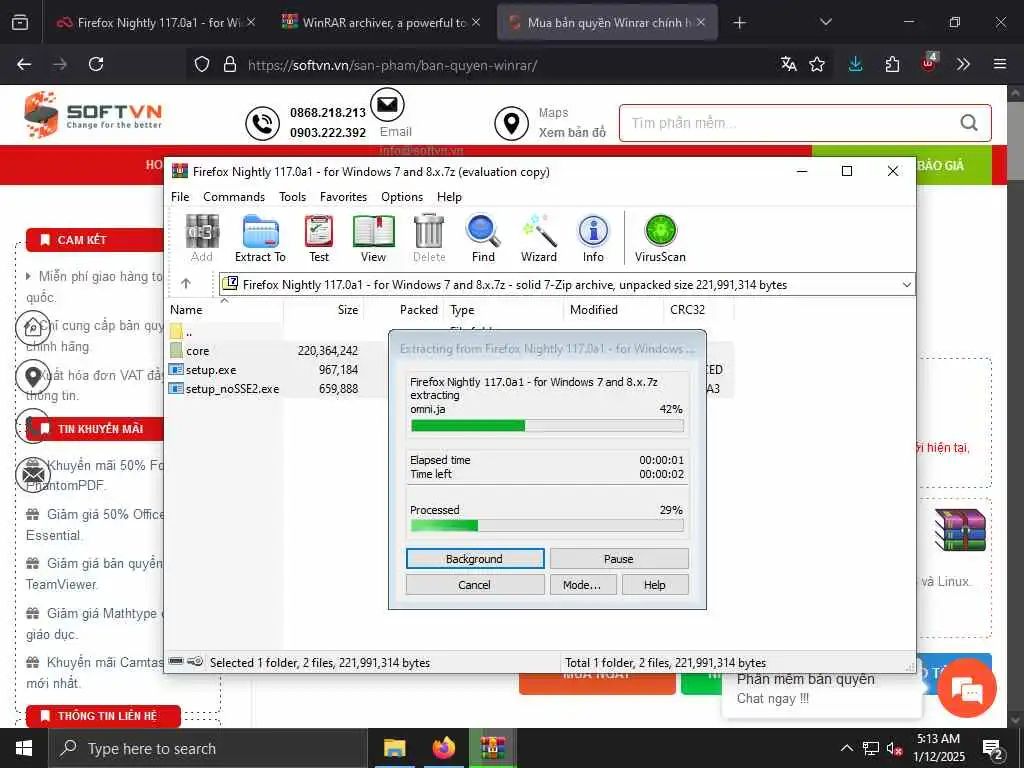Sort by the Size column header
This screenshot has height=768, width=1024.
coord(323,310)
